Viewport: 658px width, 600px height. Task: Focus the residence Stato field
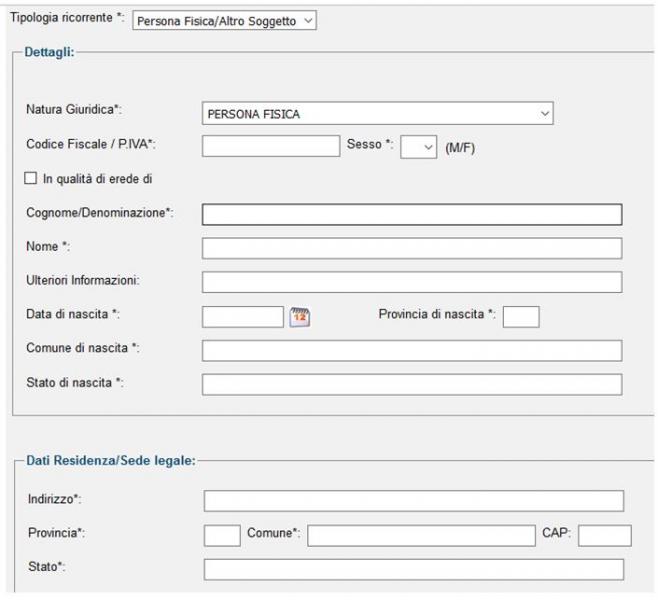coord(414,570)
